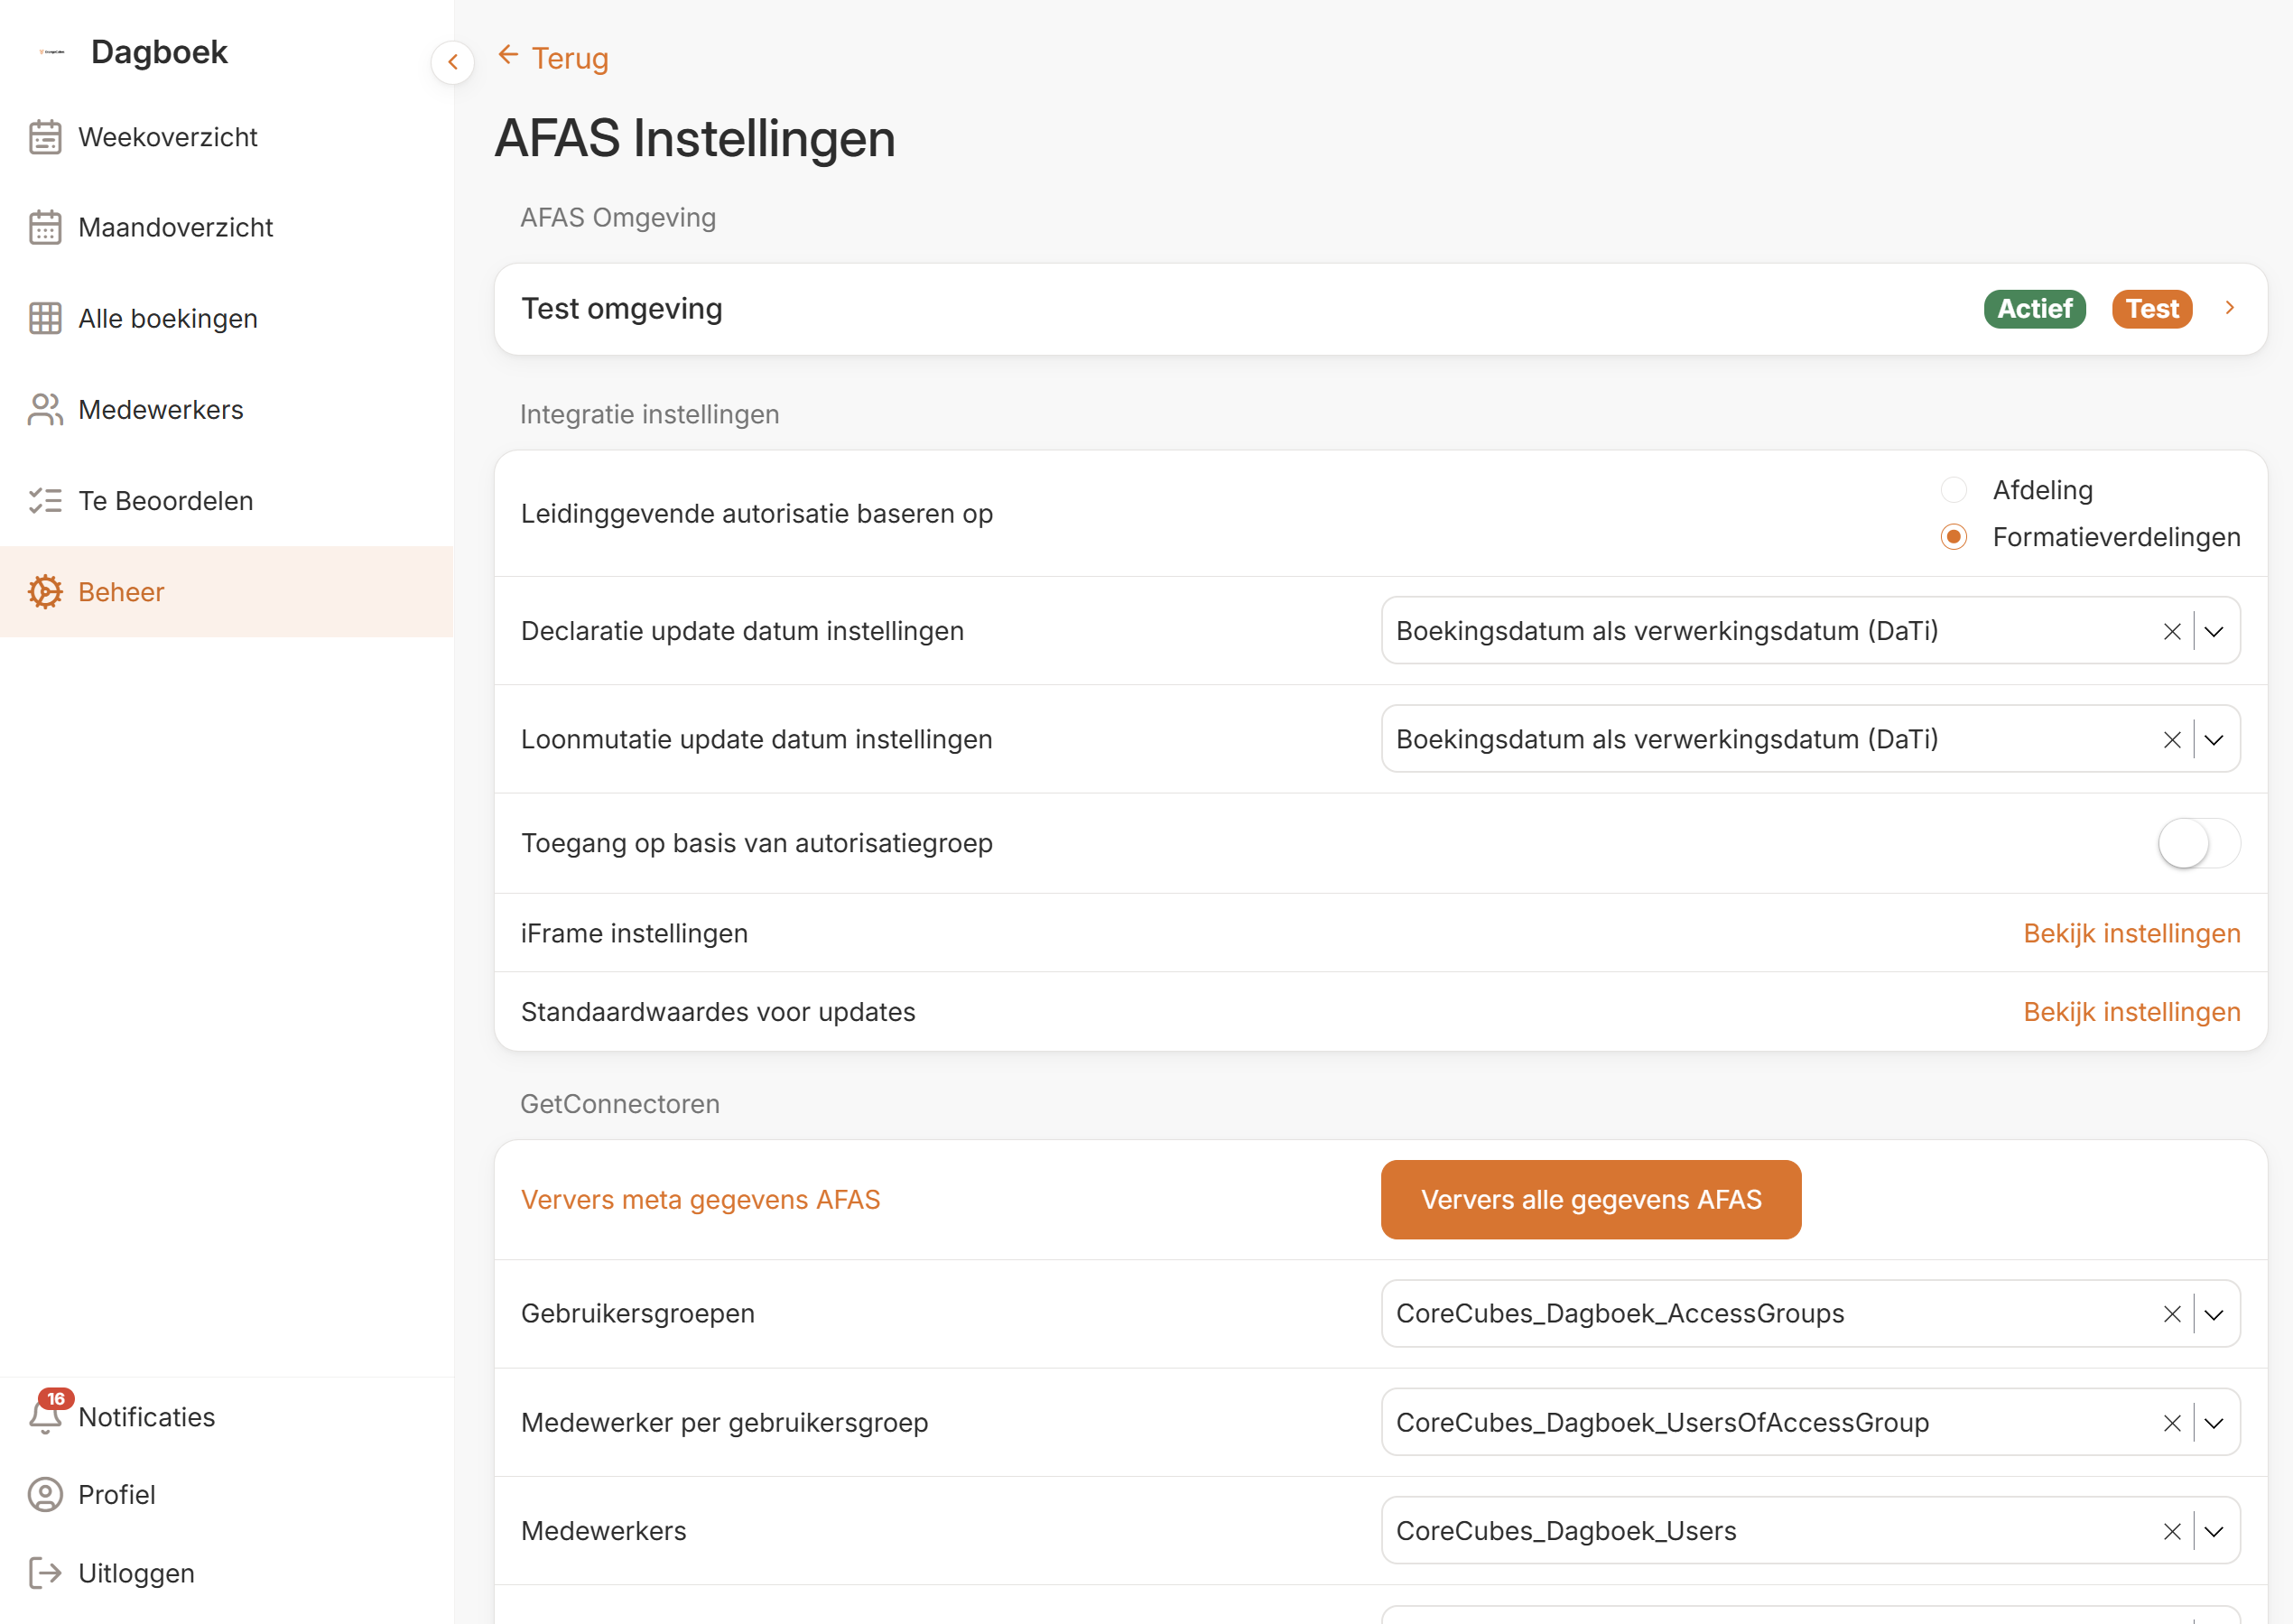View iFrame instellingen via Bekijk instellingen

(2131, 933)
